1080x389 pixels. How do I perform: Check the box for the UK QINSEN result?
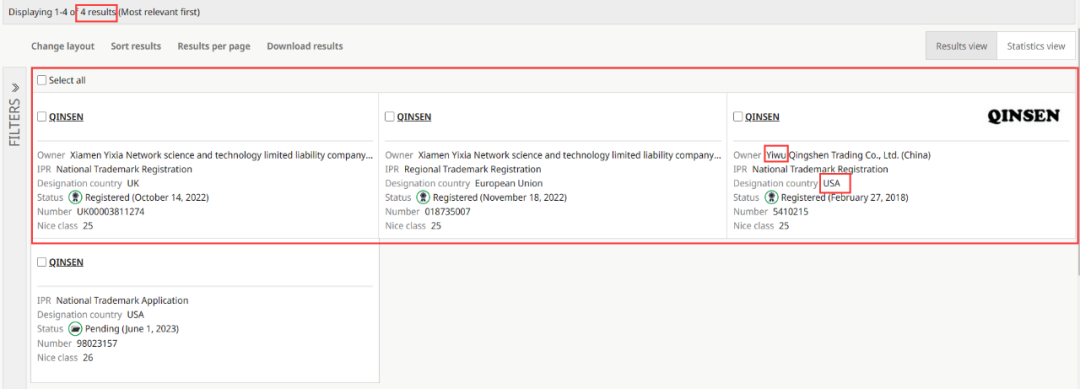tap(42, 116)
